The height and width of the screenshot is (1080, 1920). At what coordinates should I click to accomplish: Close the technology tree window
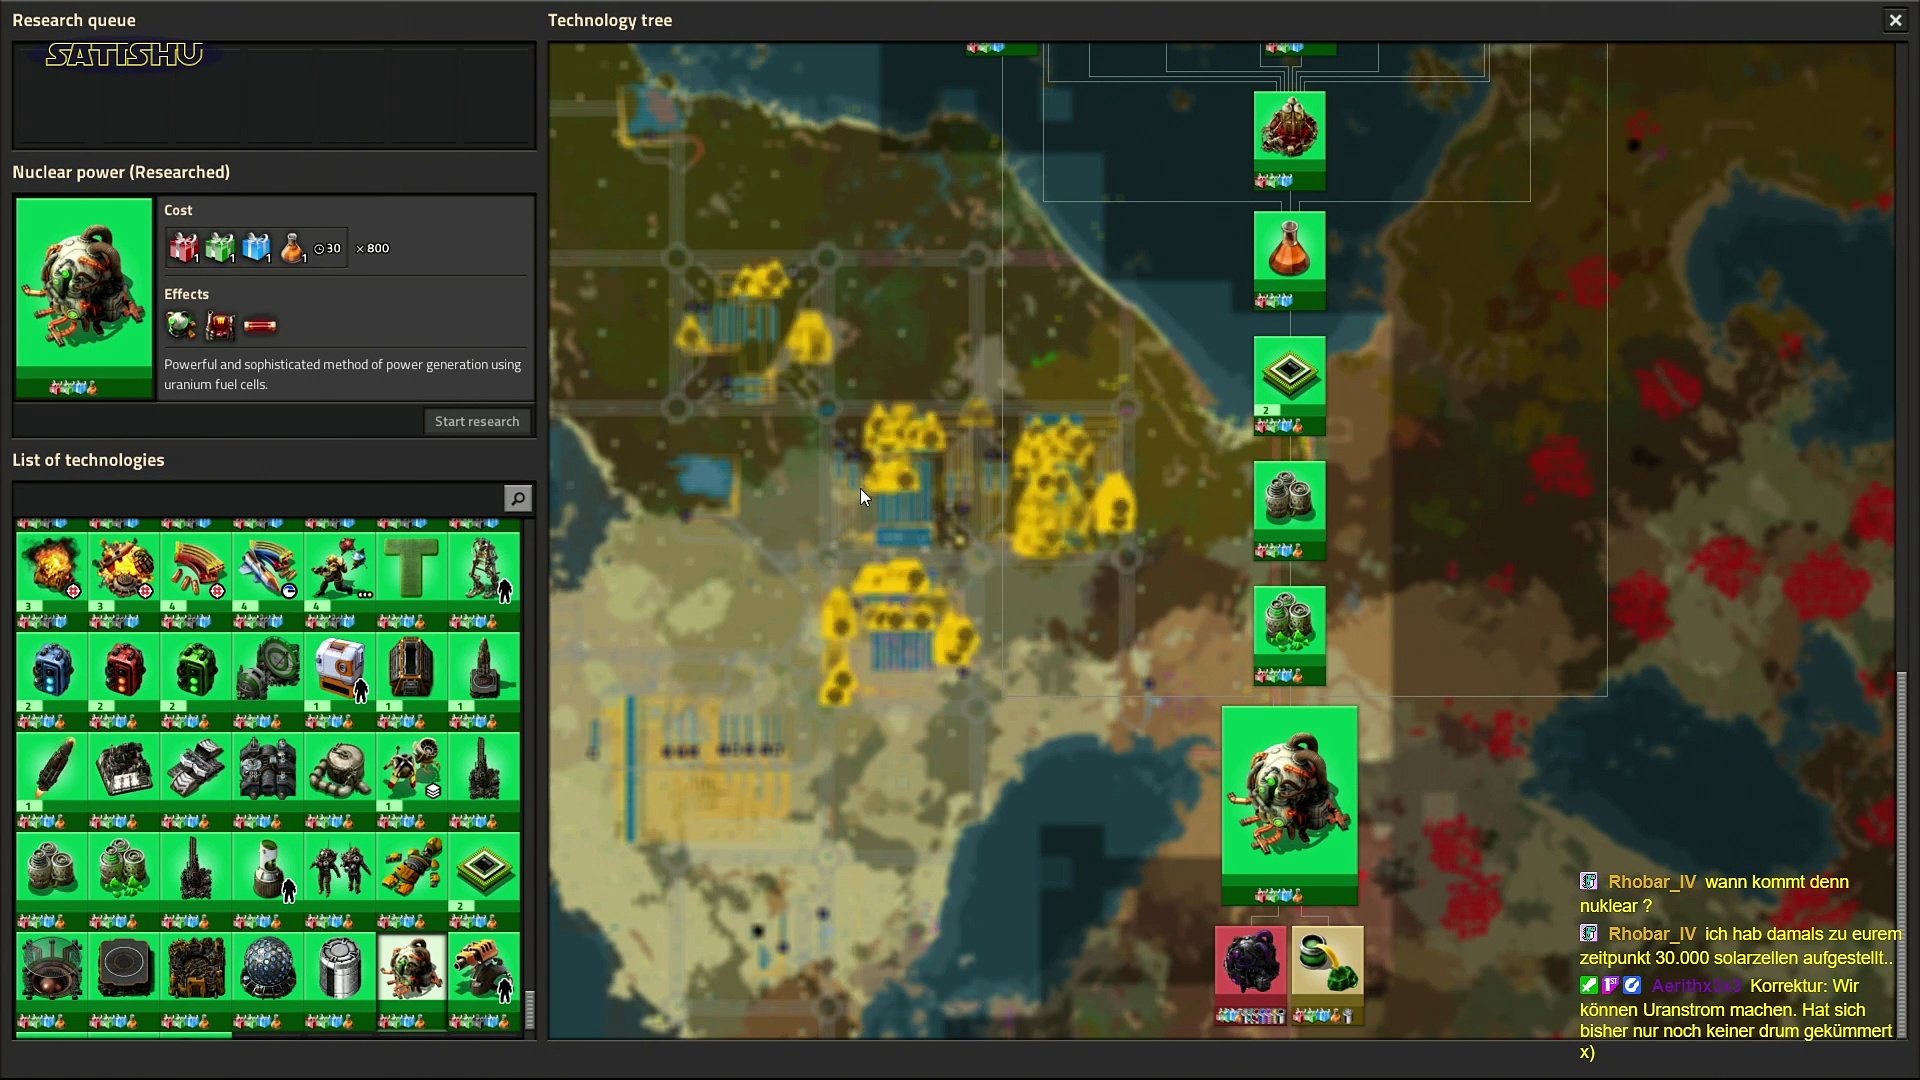point(1895,20)
